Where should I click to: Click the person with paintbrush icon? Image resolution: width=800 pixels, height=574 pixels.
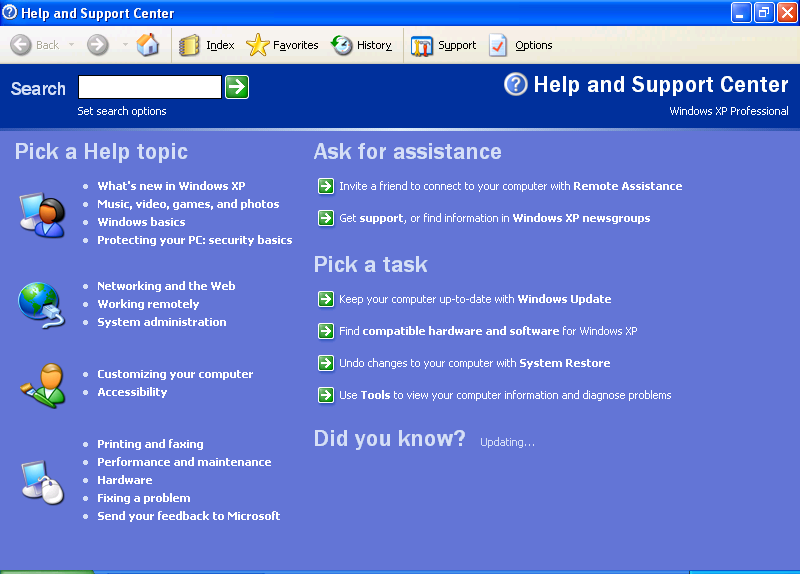tap(43, 385)
